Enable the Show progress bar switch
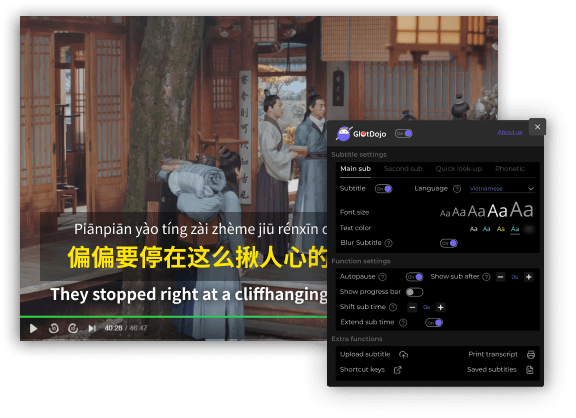 click(414, 292)
